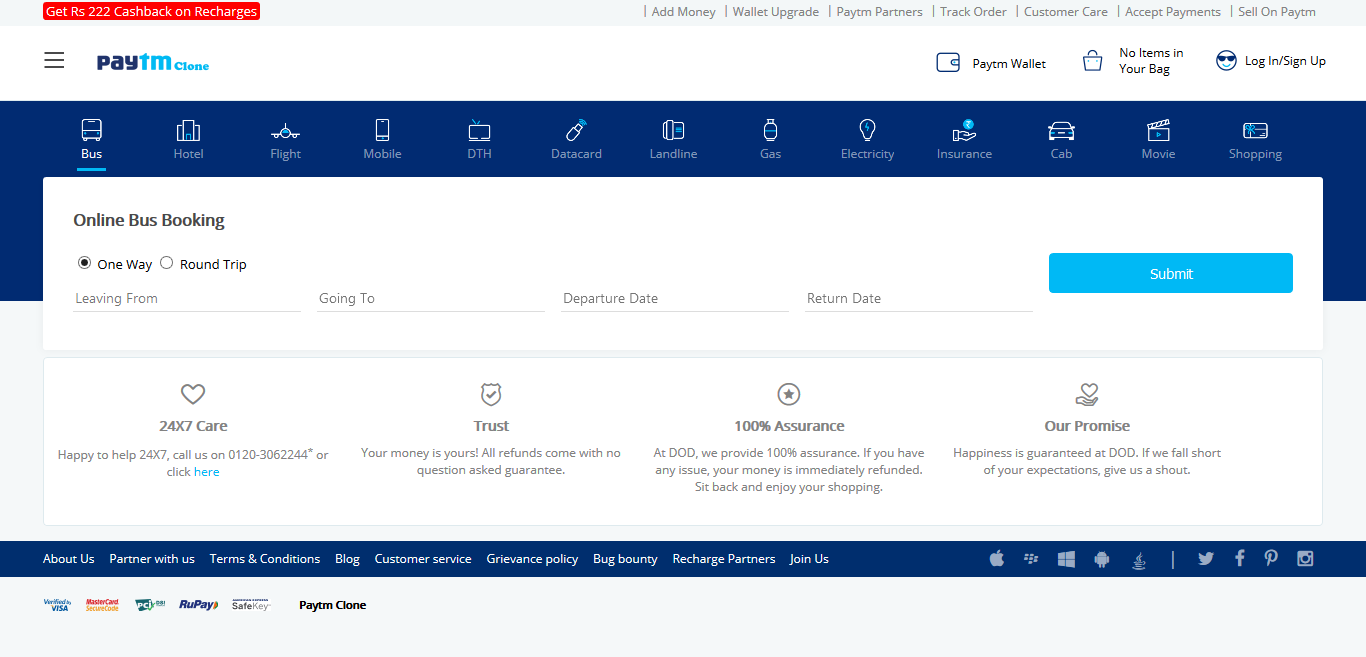This screenshot has width=1366, height=657.
Task: Click the Java icon in footer
Action: click(x=1138, y=559)
